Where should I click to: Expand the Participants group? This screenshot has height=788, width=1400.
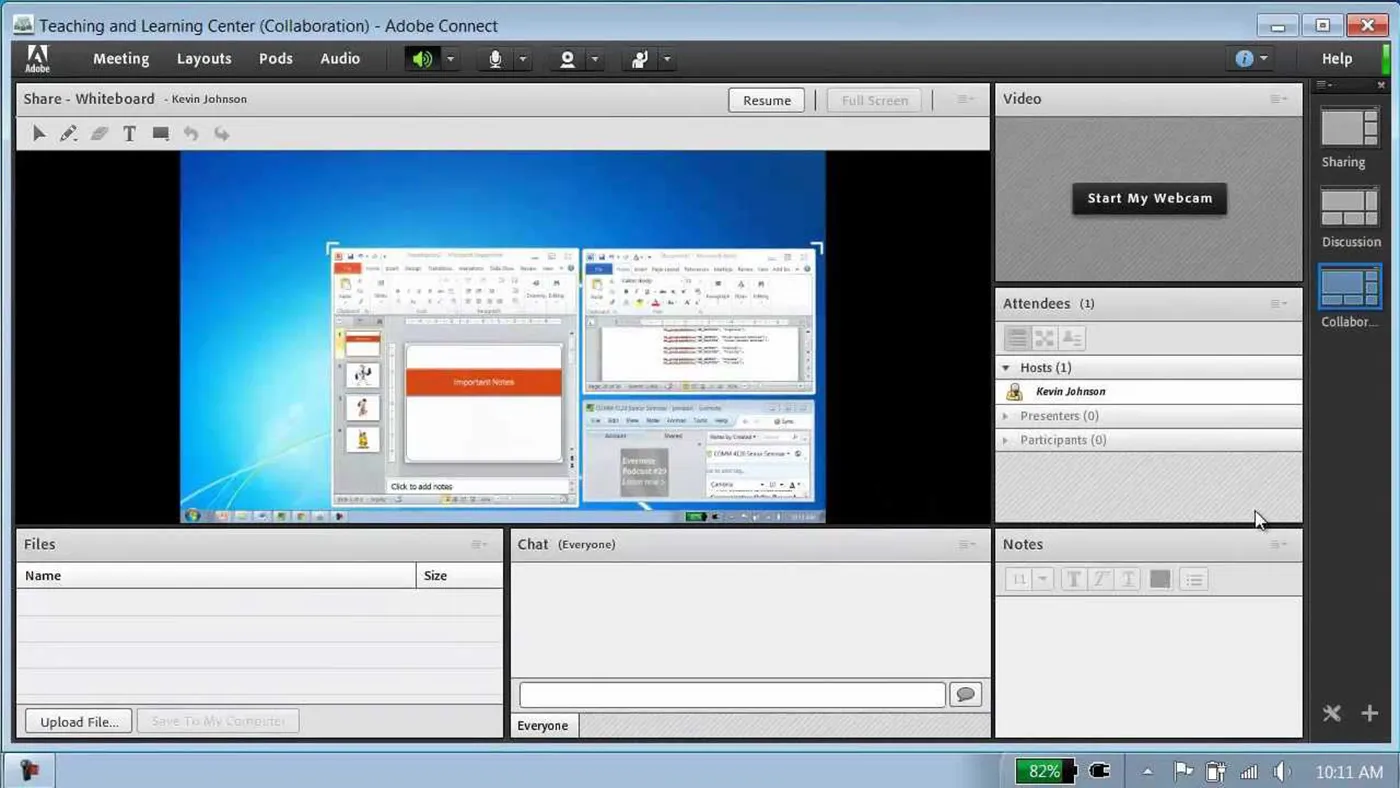pos(1006,440)
